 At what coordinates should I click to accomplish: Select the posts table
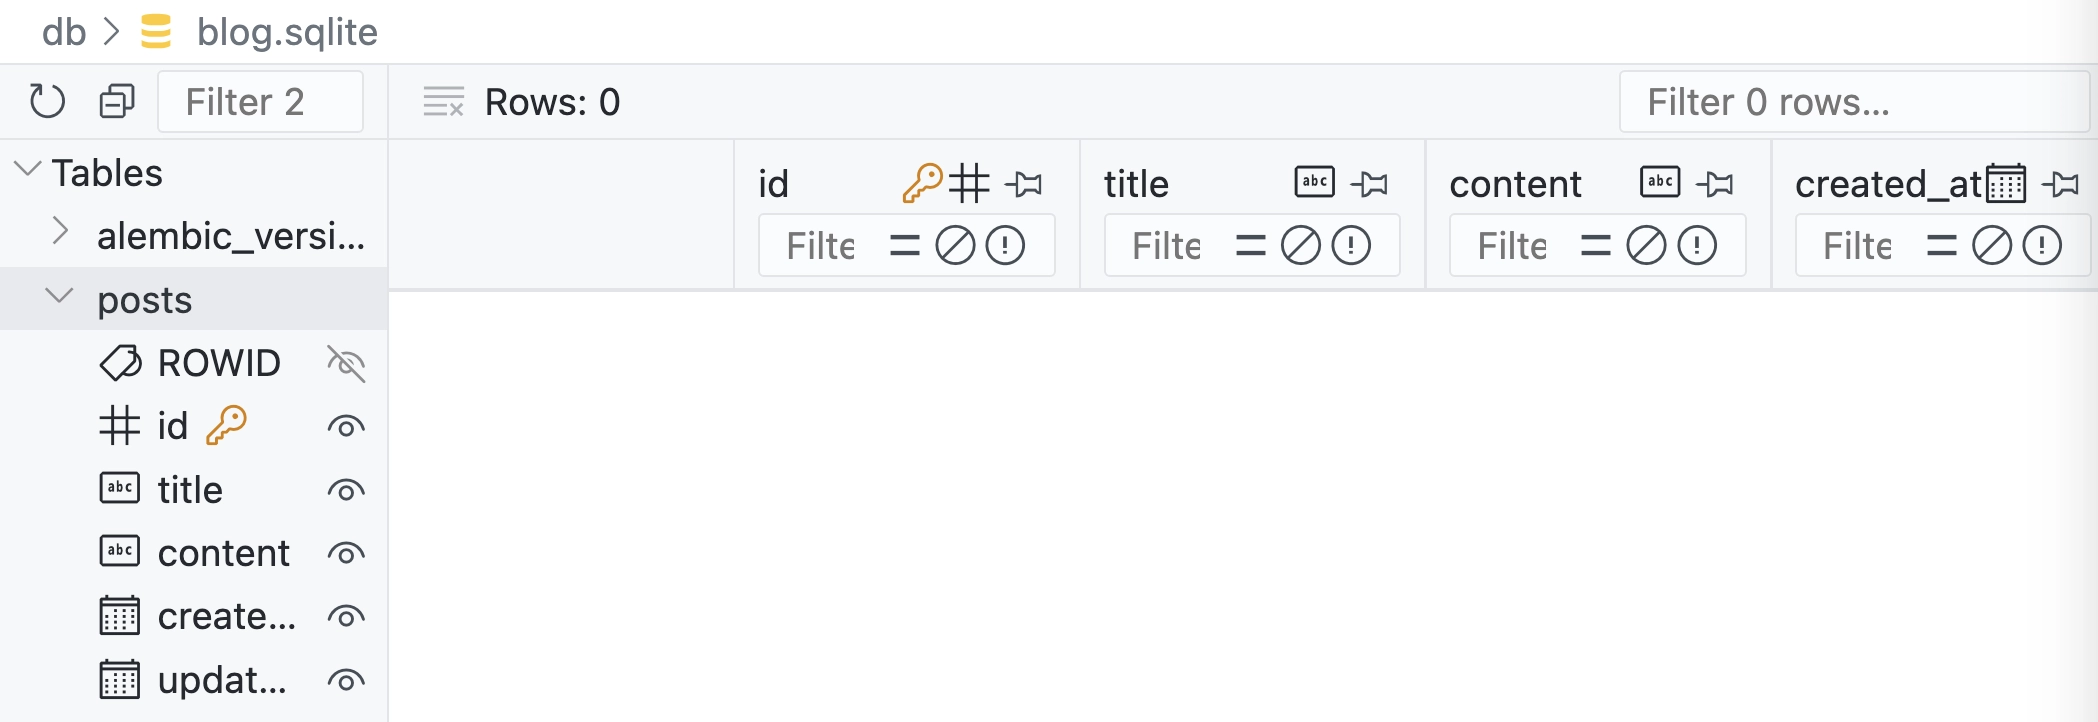[x=145, y=300]
